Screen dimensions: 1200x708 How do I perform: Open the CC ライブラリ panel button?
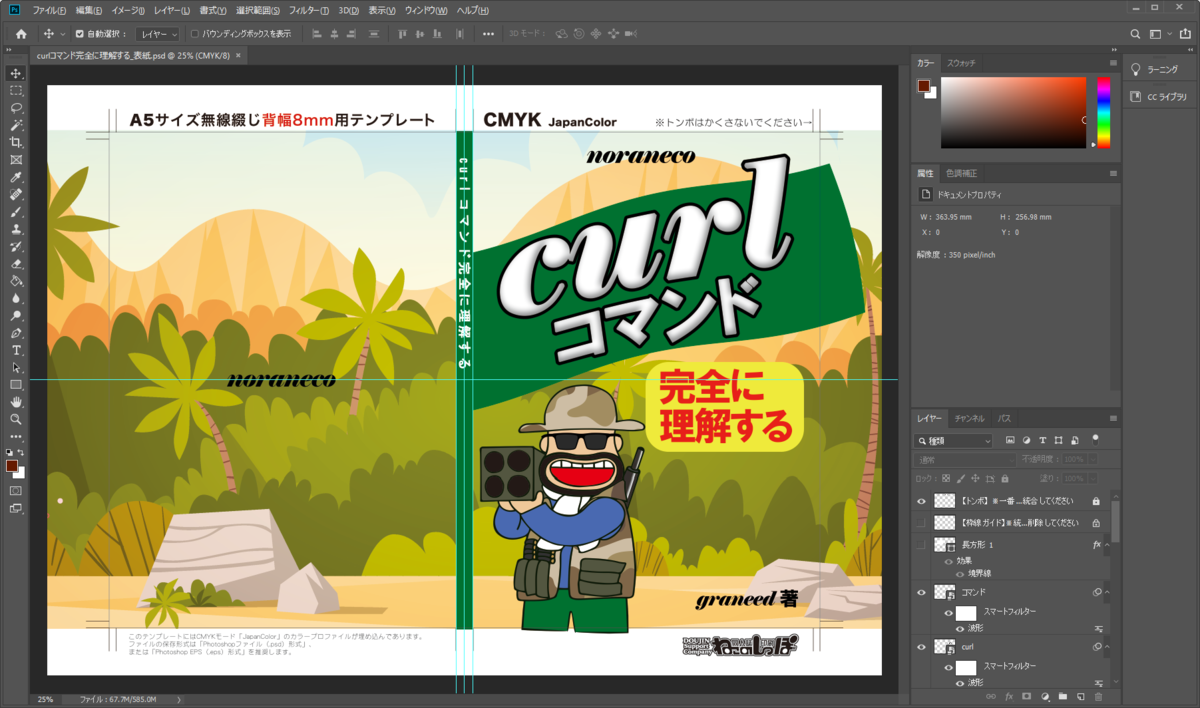pos(1158,97)
